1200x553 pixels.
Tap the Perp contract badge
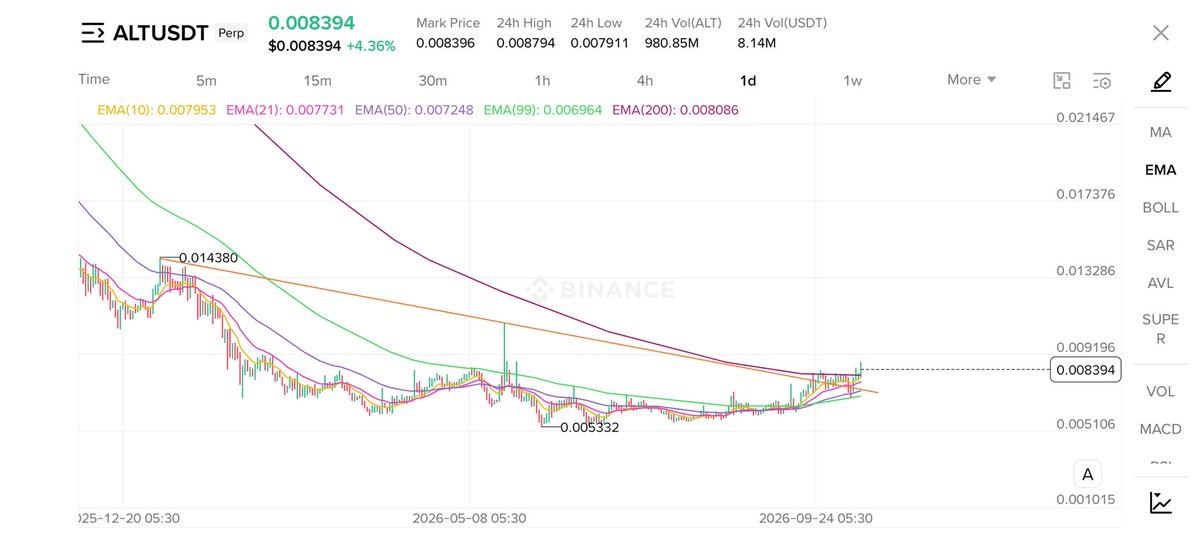pyautogui.click(x=233, y=33)
